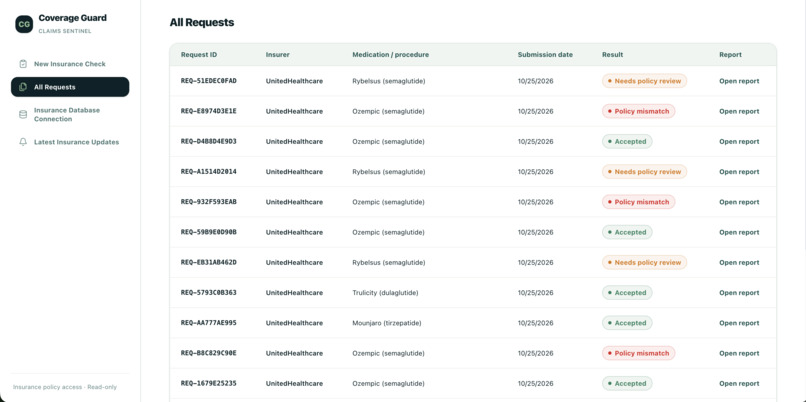Click the Request ID column header

click(198, 54)
